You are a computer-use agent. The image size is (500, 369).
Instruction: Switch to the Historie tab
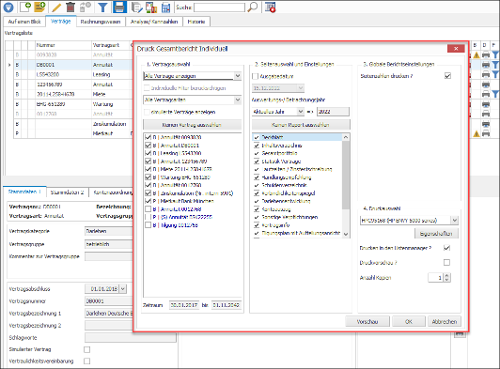point(196,22)
